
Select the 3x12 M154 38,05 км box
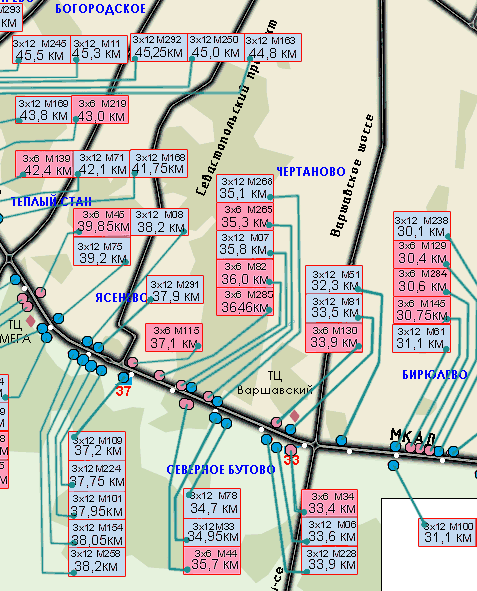(x=97, y=534)
